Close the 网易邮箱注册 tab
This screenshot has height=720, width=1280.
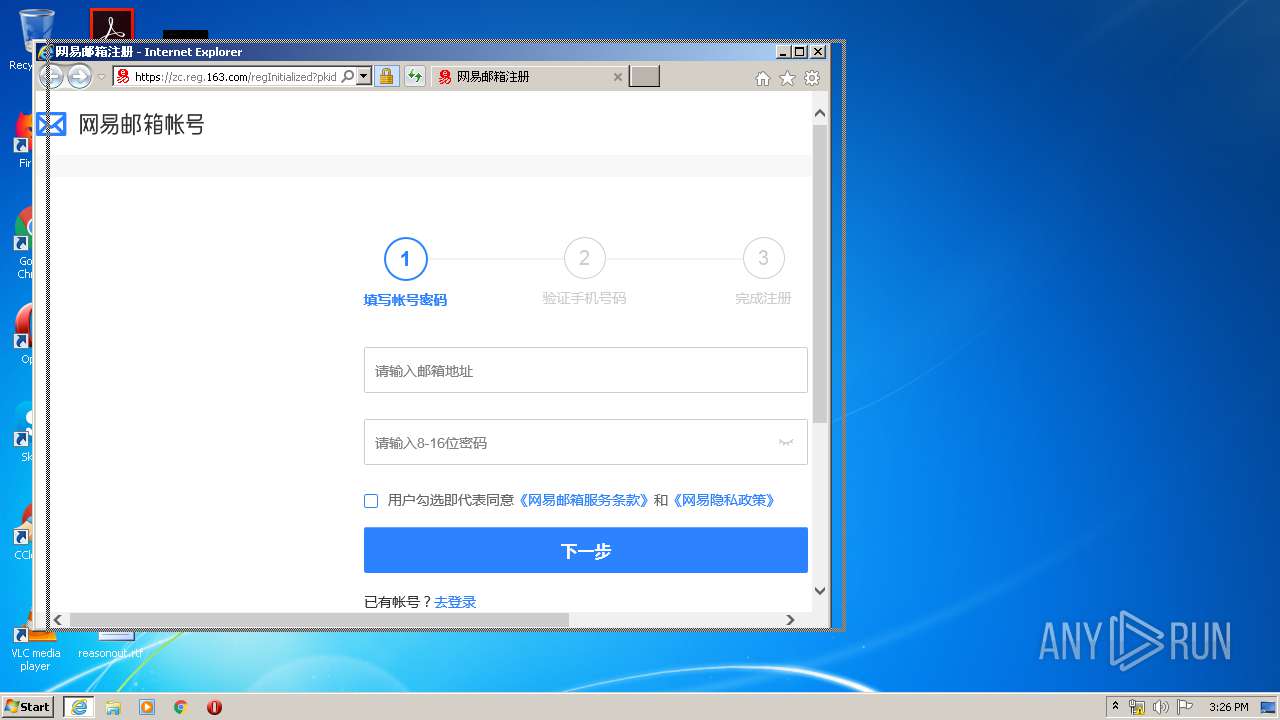617,77
